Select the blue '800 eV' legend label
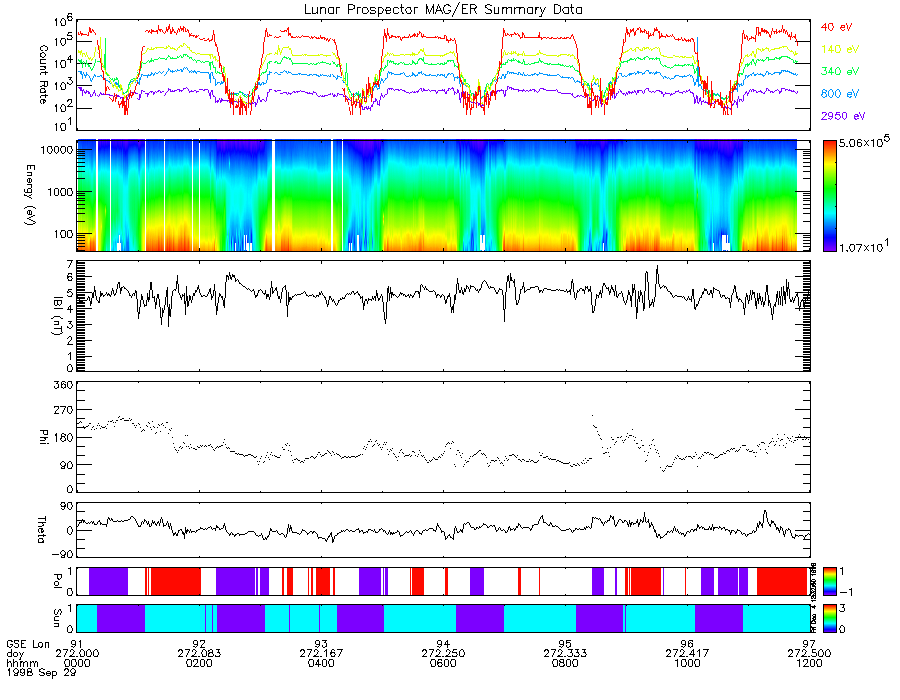Image resolution: width=900 pixels, height=700 pixels. point(840,94)
